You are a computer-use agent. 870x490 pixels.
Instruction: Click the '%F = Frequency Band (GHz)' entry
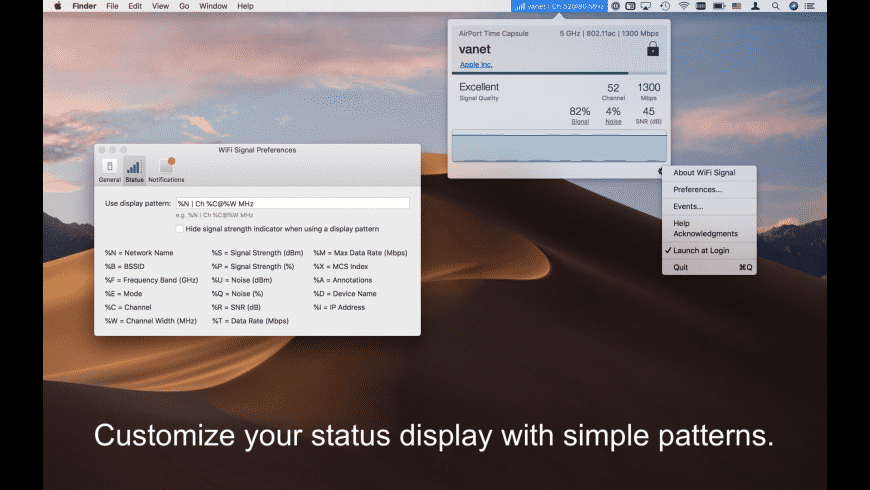[151, 280]
